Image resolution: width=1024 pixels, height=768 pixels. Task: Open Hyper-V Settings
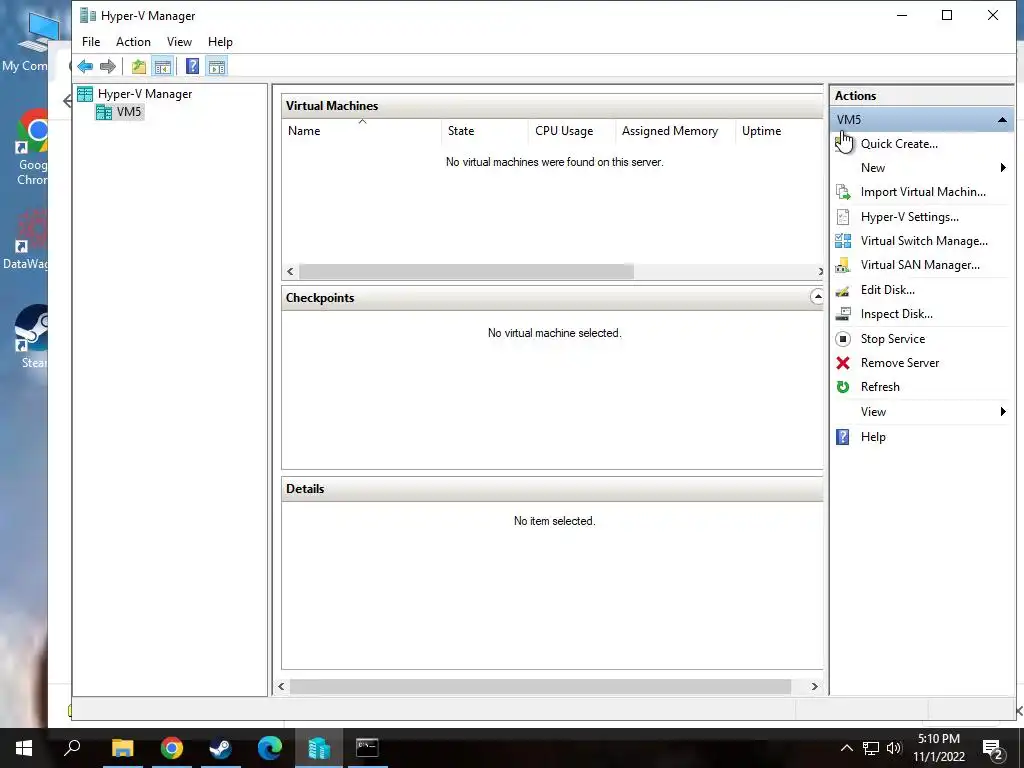coord(910,217)
